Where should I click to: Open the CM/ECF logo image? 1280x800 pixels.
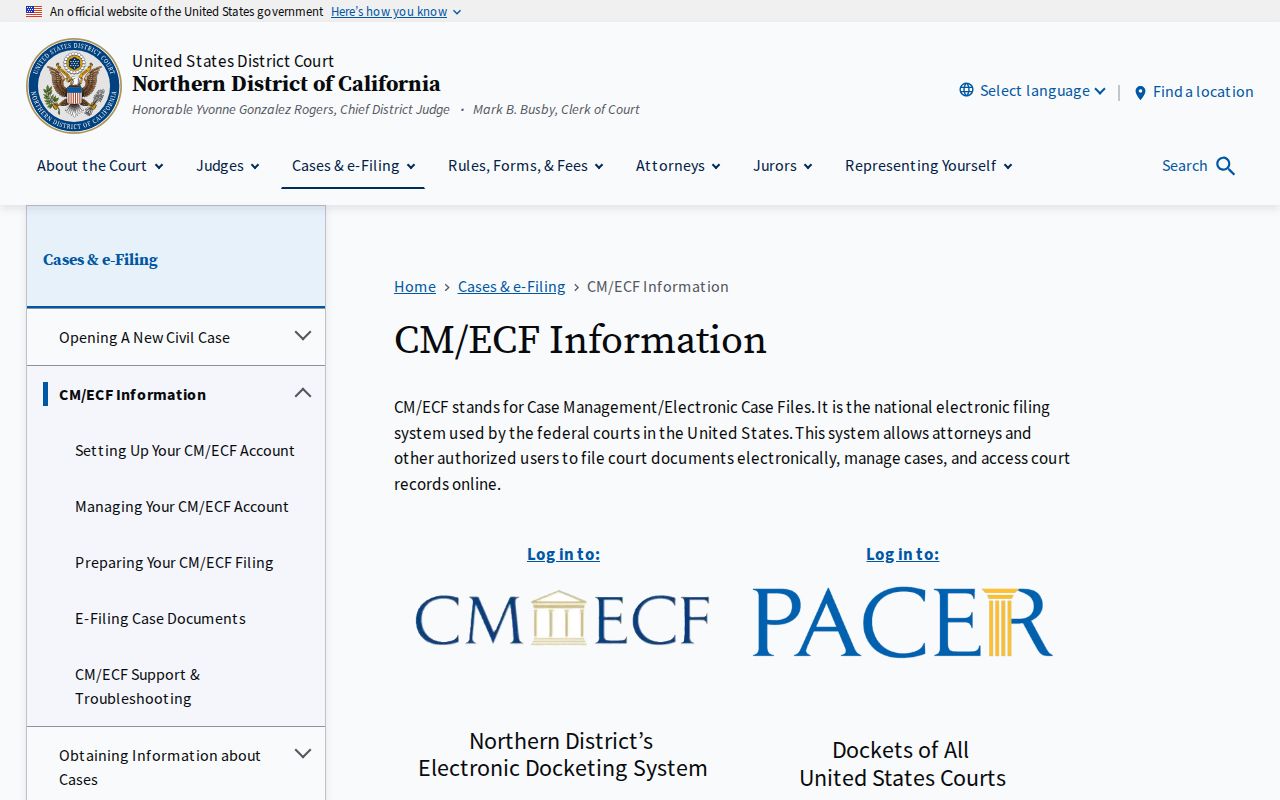click(x=562, y=618)
